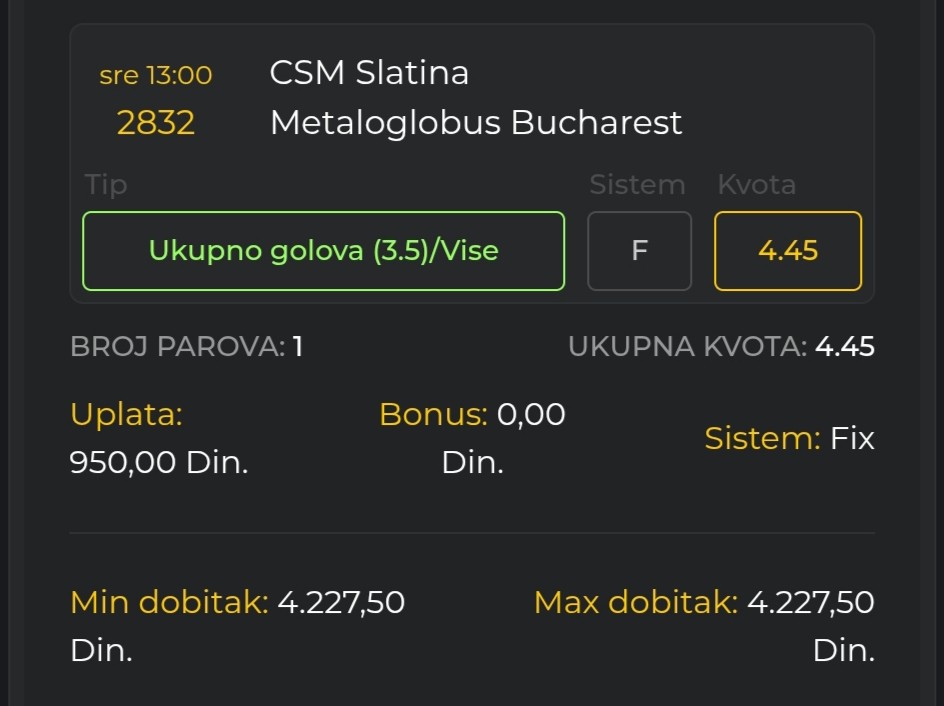Click the grey Sistem column header
This screenshot has width=944, height=706.
[637, 185]
